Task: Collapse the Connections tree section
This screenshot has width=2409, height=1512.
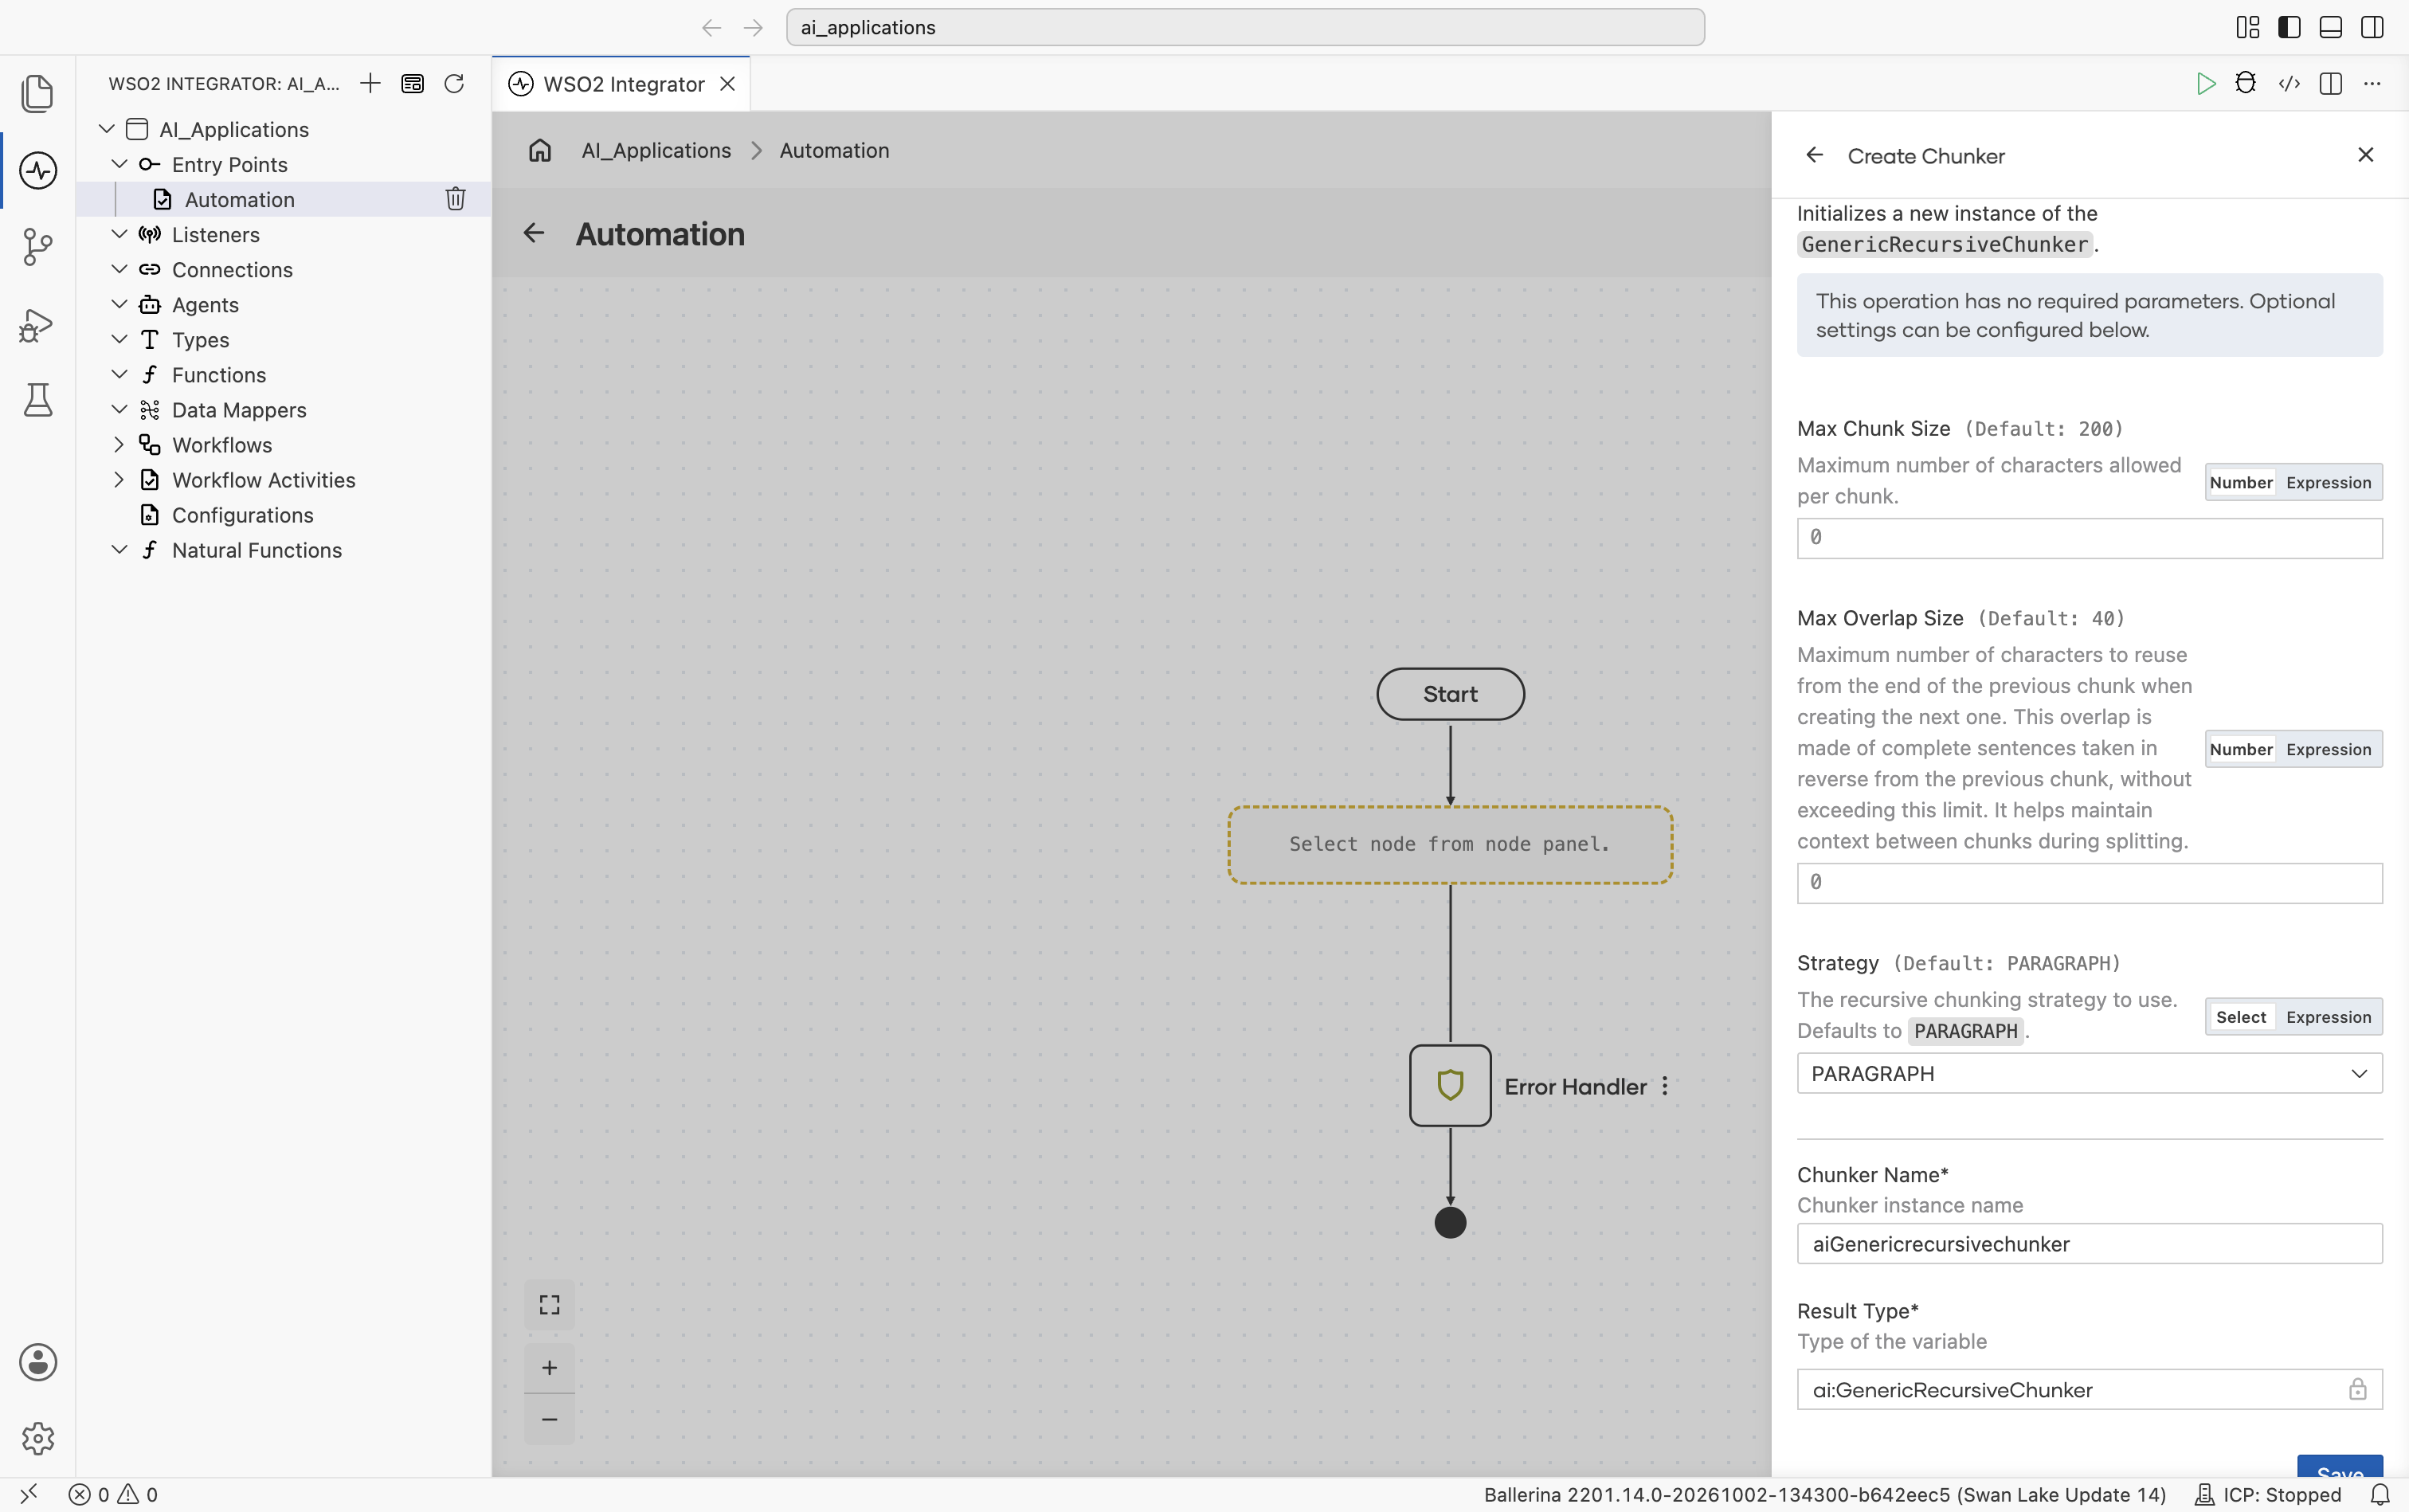Action: point(119,269)
